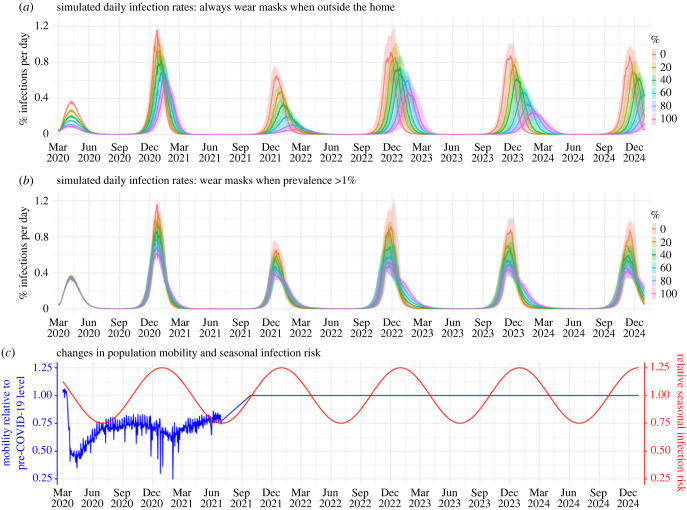Viewport: 687px width, 510px height.
Task: Click the panel (a) label
Action: (x=26, y=7)
